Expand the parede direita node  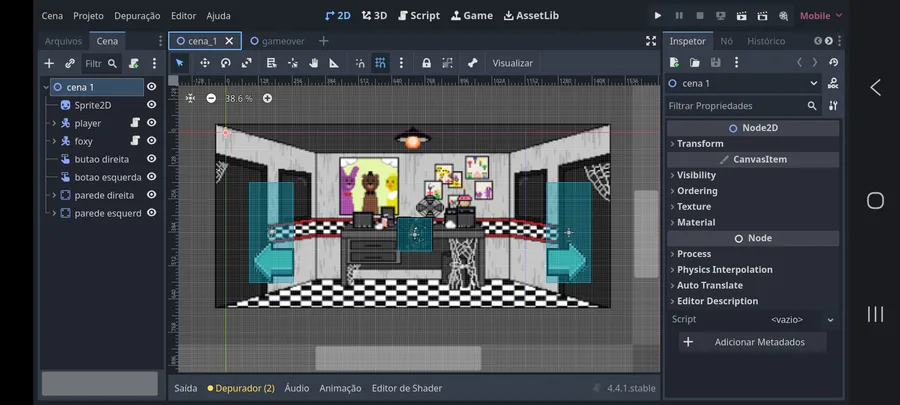click(x=54, y=195)
